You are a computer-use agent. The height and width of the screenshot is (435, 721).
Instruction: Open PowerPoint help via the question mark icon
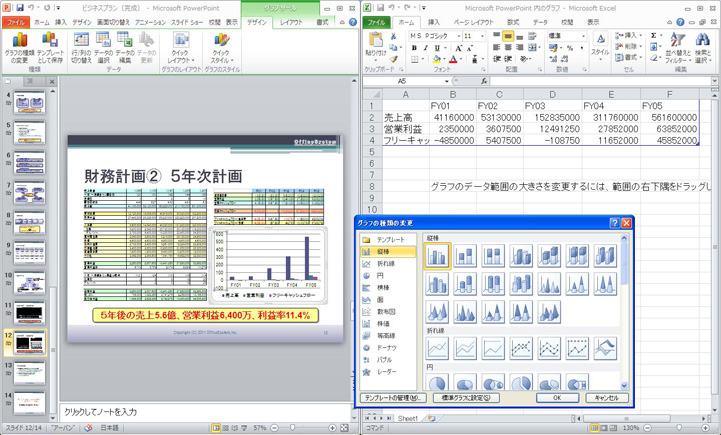click(x=353, y=22)
